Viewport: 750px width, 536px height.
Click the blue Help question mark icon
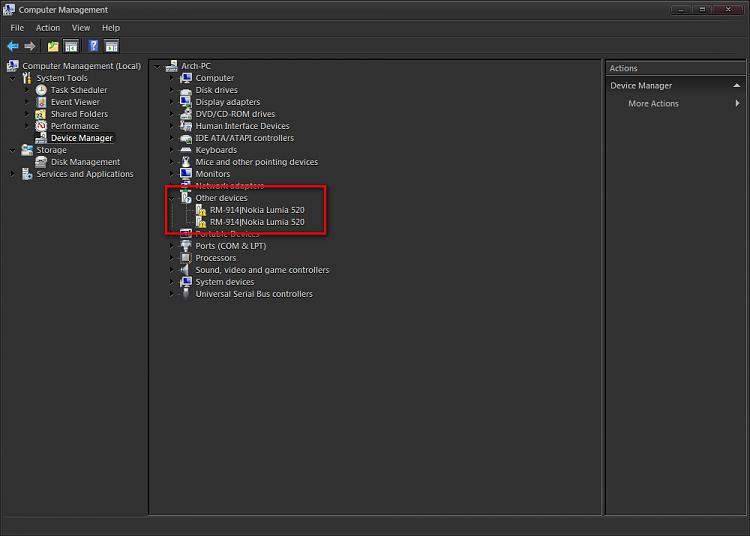94,46
